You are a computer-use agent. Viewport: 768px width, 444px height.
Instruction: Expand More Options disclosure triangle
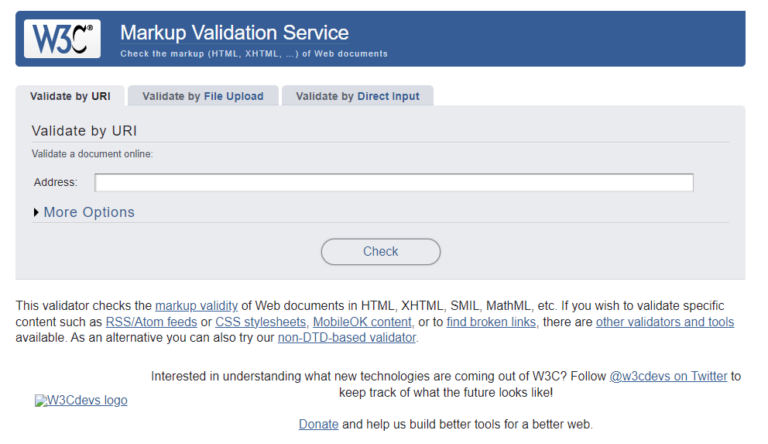(36, 212)
